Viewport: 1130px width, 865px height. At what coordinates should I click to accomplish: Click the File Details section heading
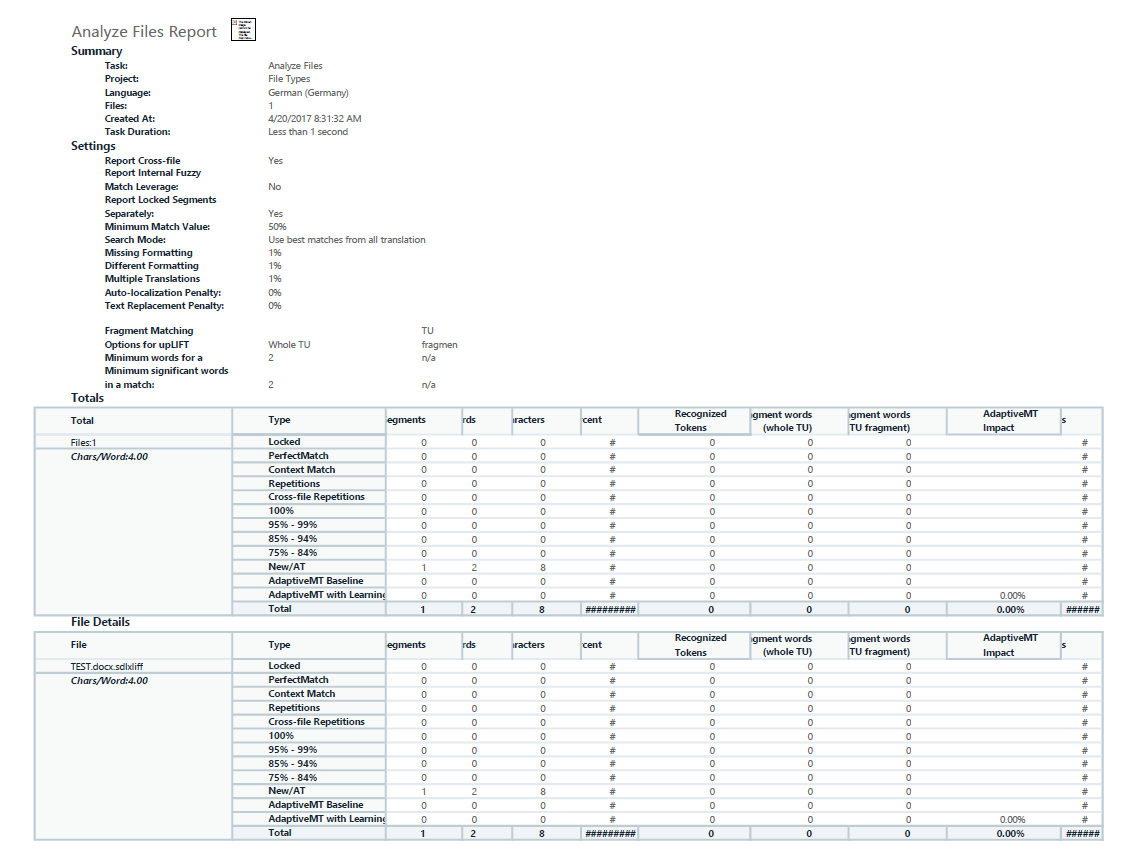click(100, 622)
